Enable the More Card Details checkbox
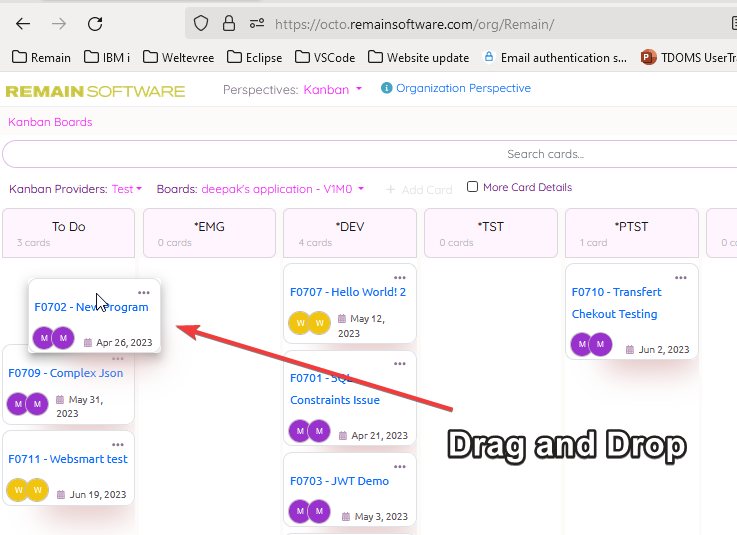 pyautogui.click(x=473, y=187)
